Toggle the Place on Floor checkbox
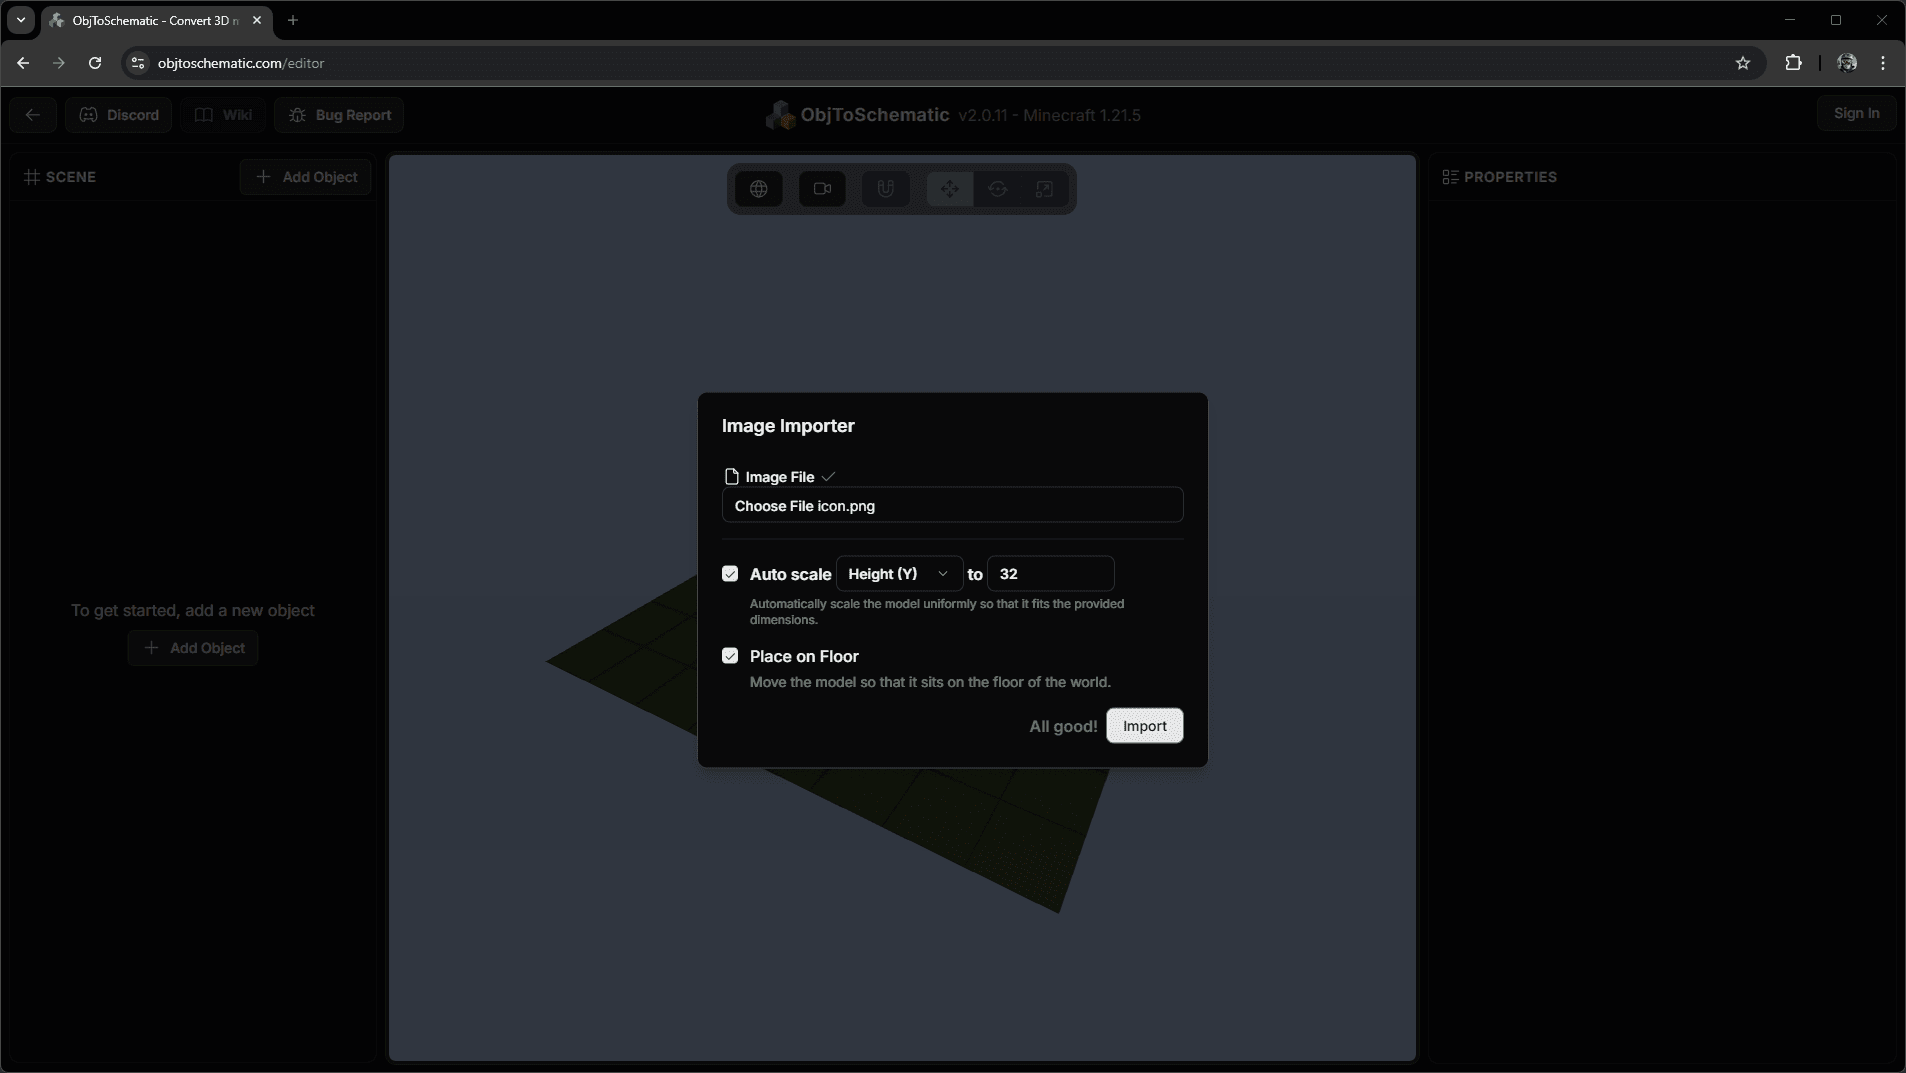The width and height of the screenshot is (1906, 1073). point(730,656)
